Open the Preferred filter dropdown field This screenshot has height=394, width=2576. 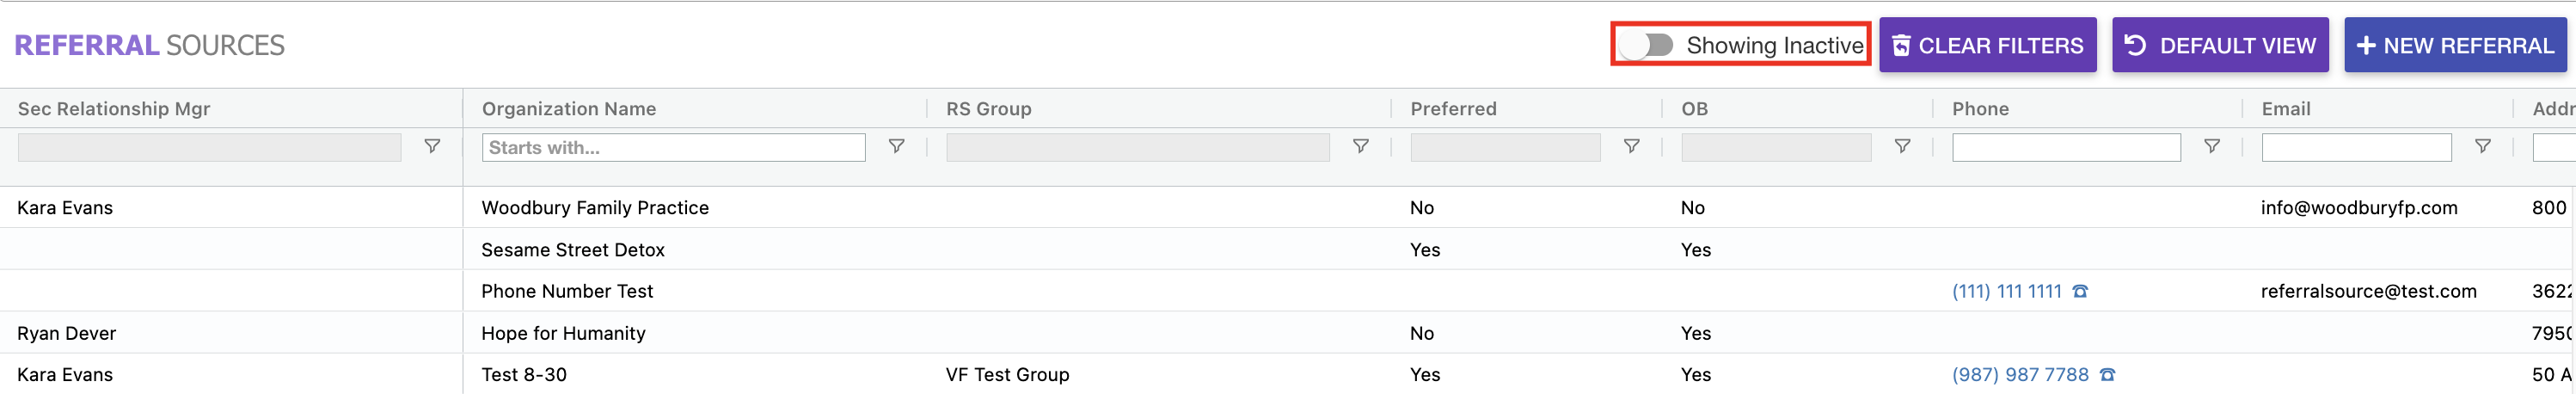point(1504,148)
